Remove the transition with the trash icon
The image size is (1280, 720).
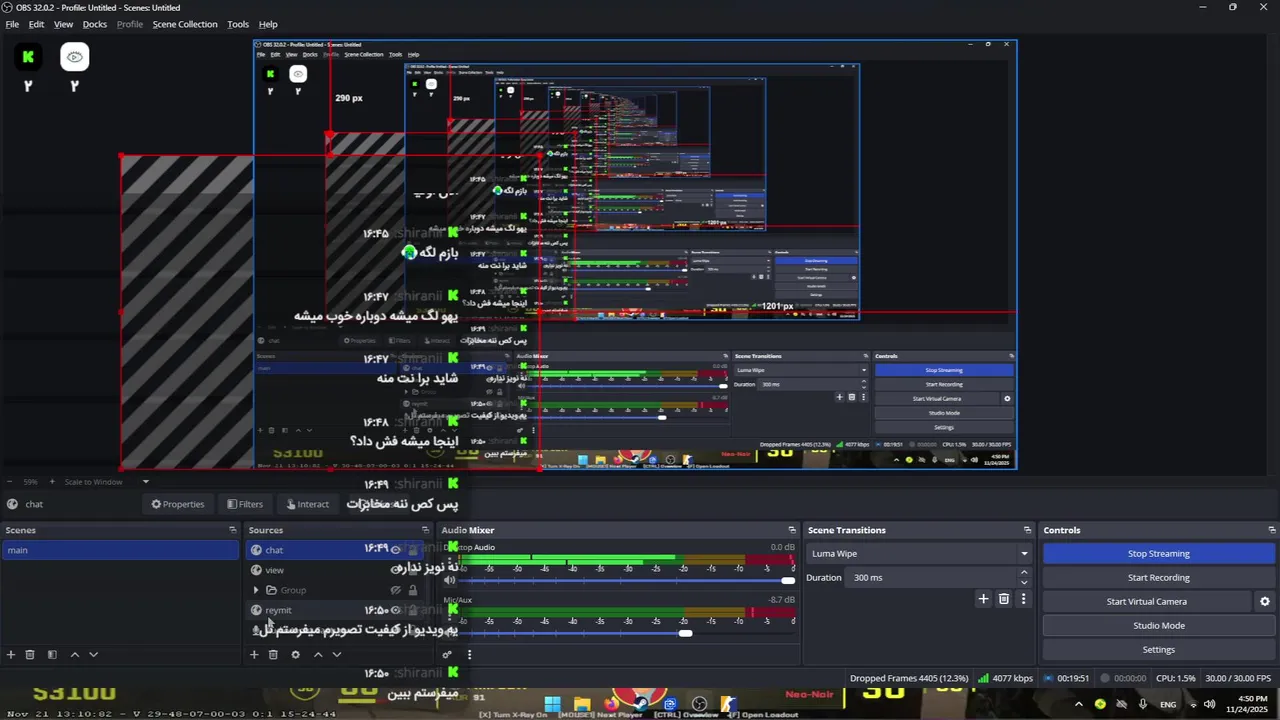pyautogui.click(x=1004, y=599)
